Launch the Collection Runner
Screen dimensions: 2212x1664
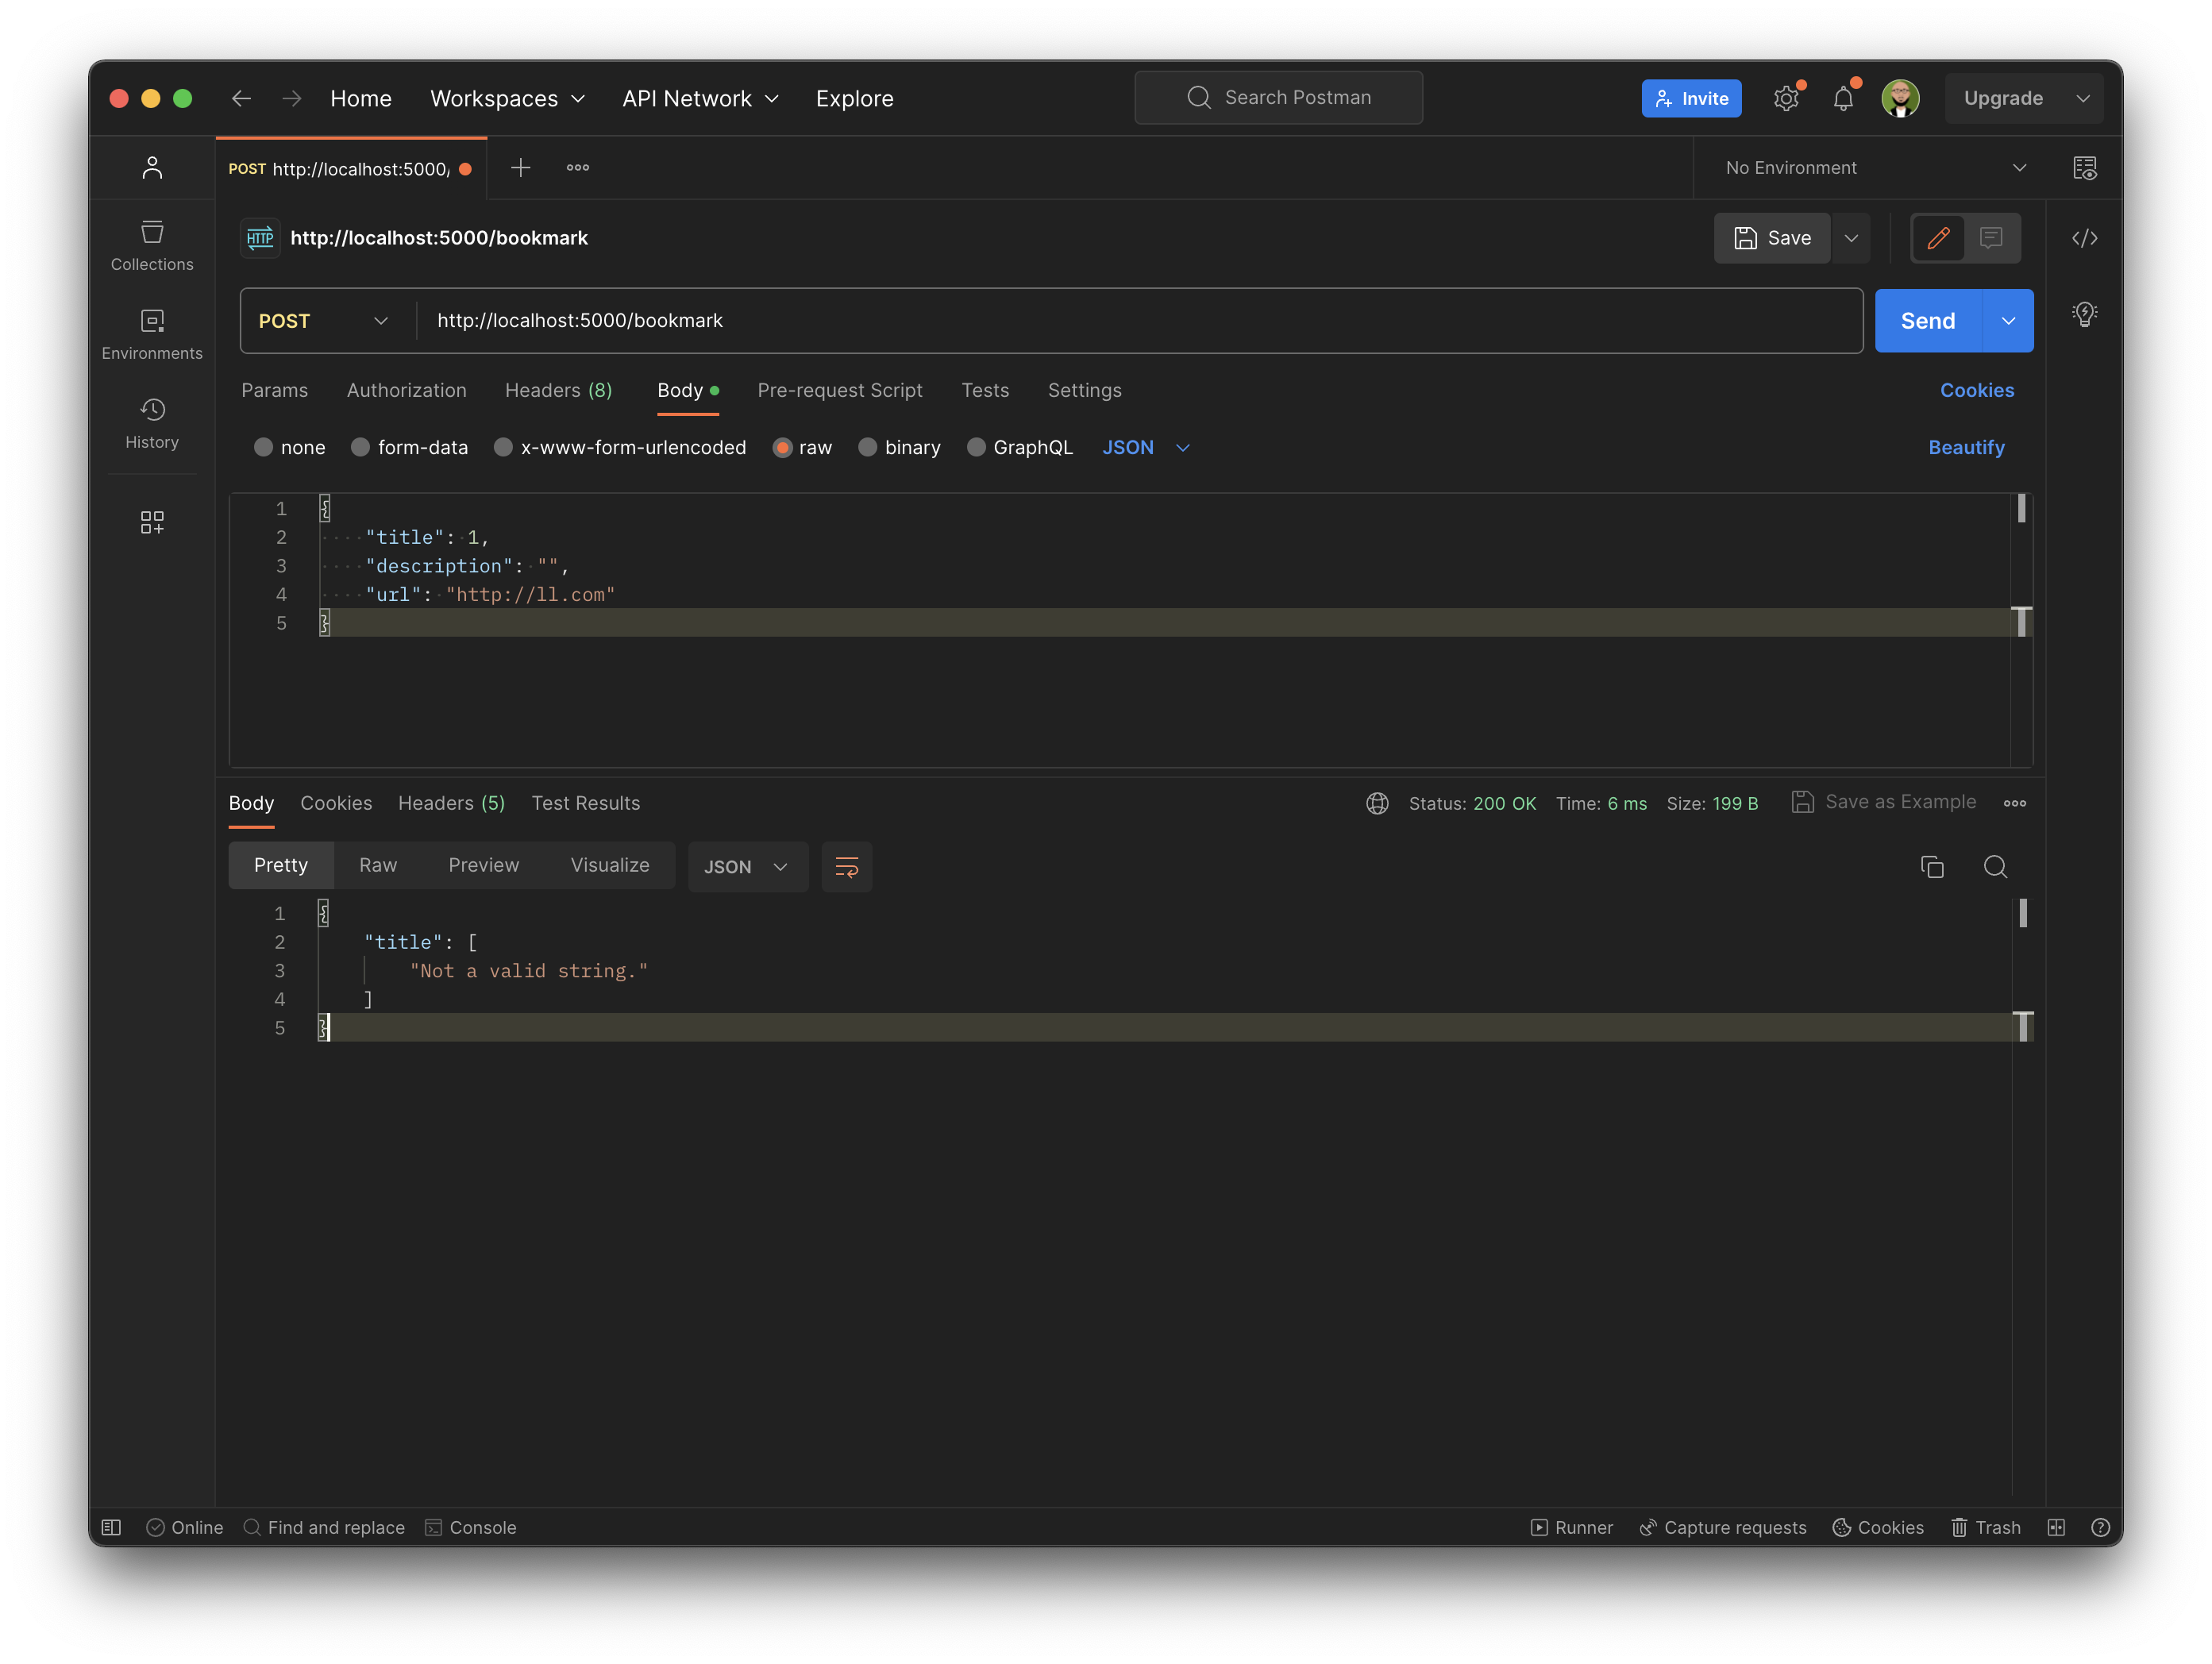tap(1571, 1527)
